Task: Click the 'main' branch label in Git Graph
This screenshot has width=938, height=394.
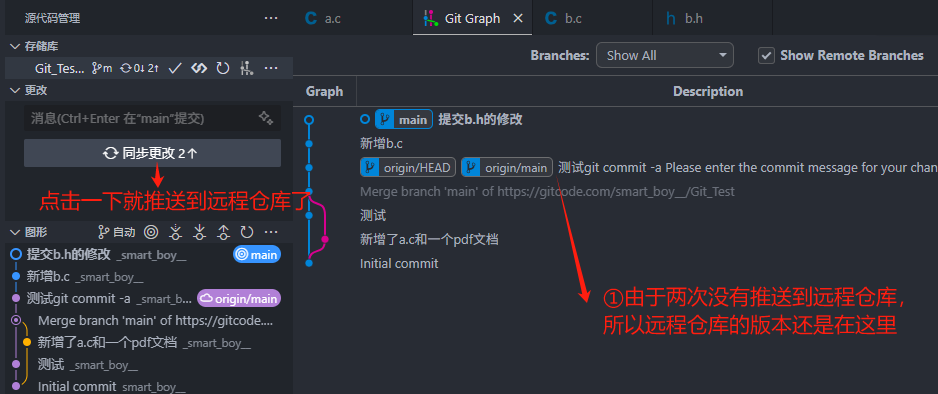Action: [404, 120]
